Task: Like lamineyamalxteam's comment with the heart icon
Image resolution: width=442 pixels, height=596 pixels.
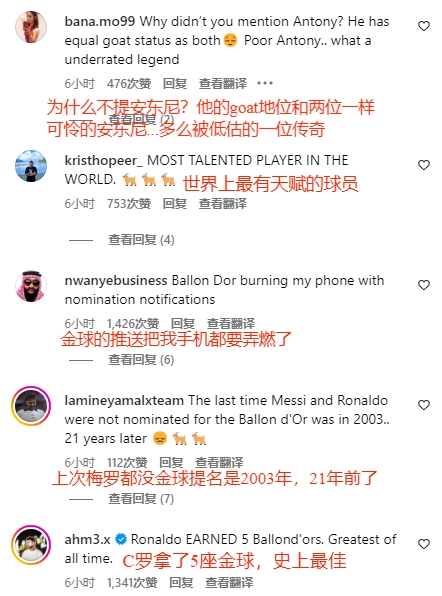Action: coord(424,405)
